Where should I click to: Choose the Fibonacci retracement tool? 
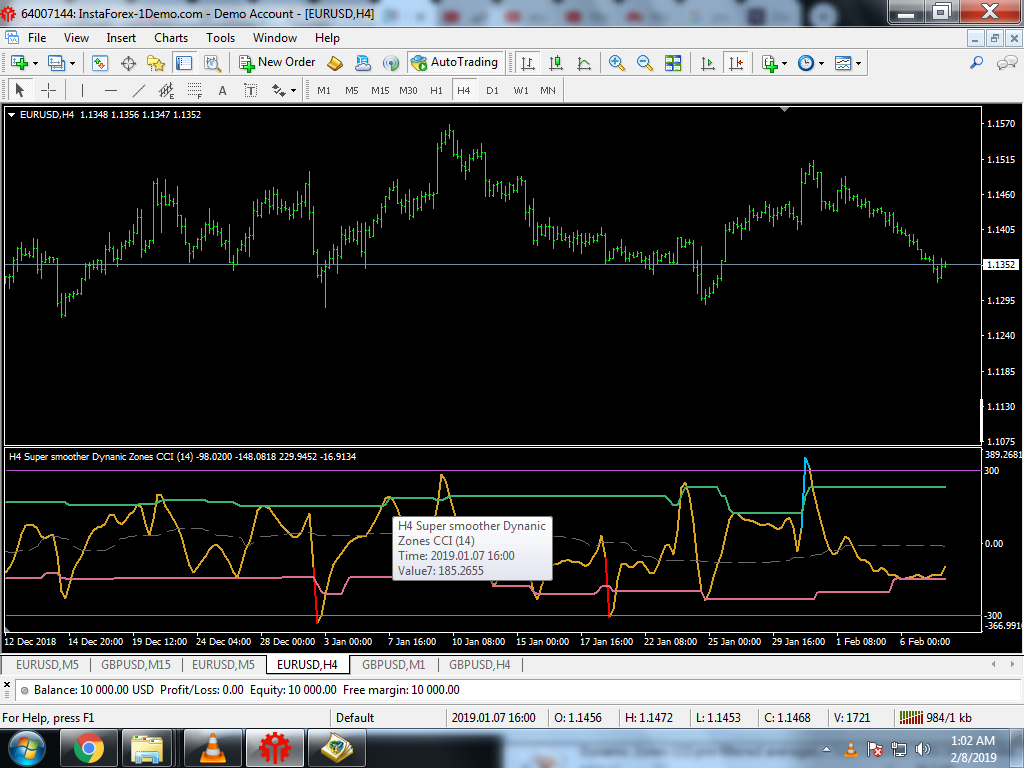[194, 90]
